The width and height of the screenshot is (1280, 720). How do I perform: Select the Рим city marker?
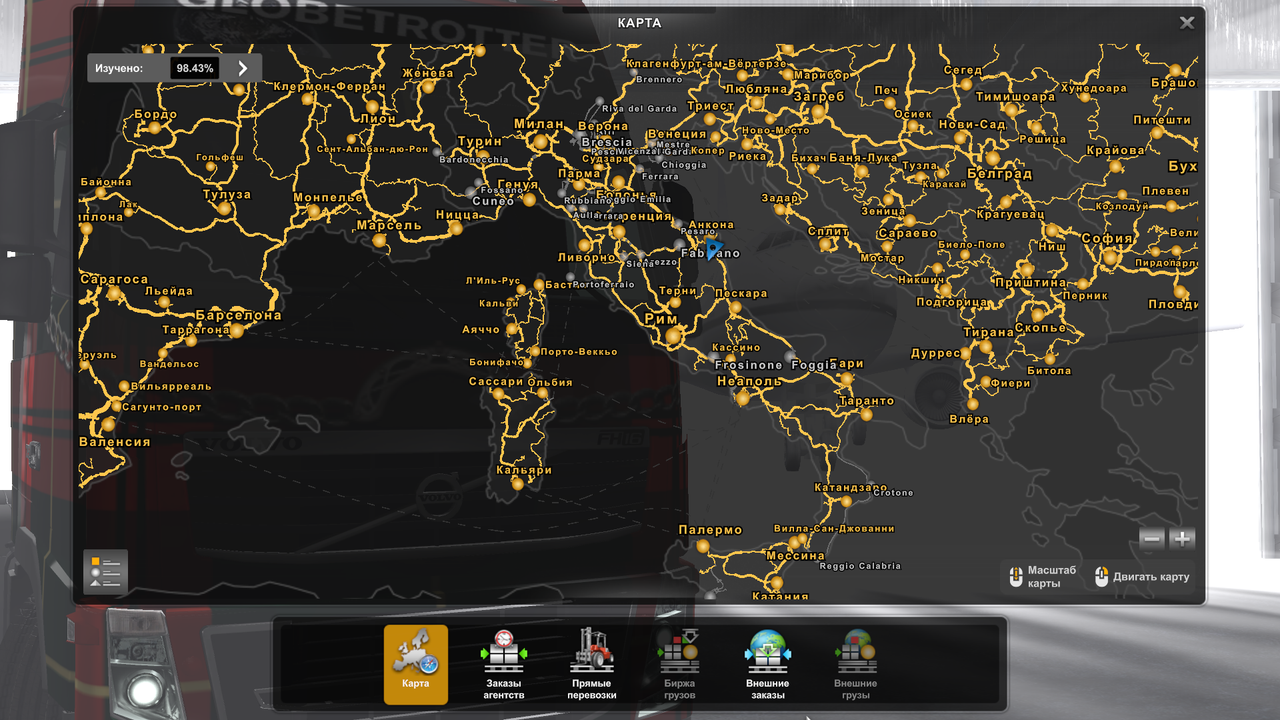coord(673,337)
